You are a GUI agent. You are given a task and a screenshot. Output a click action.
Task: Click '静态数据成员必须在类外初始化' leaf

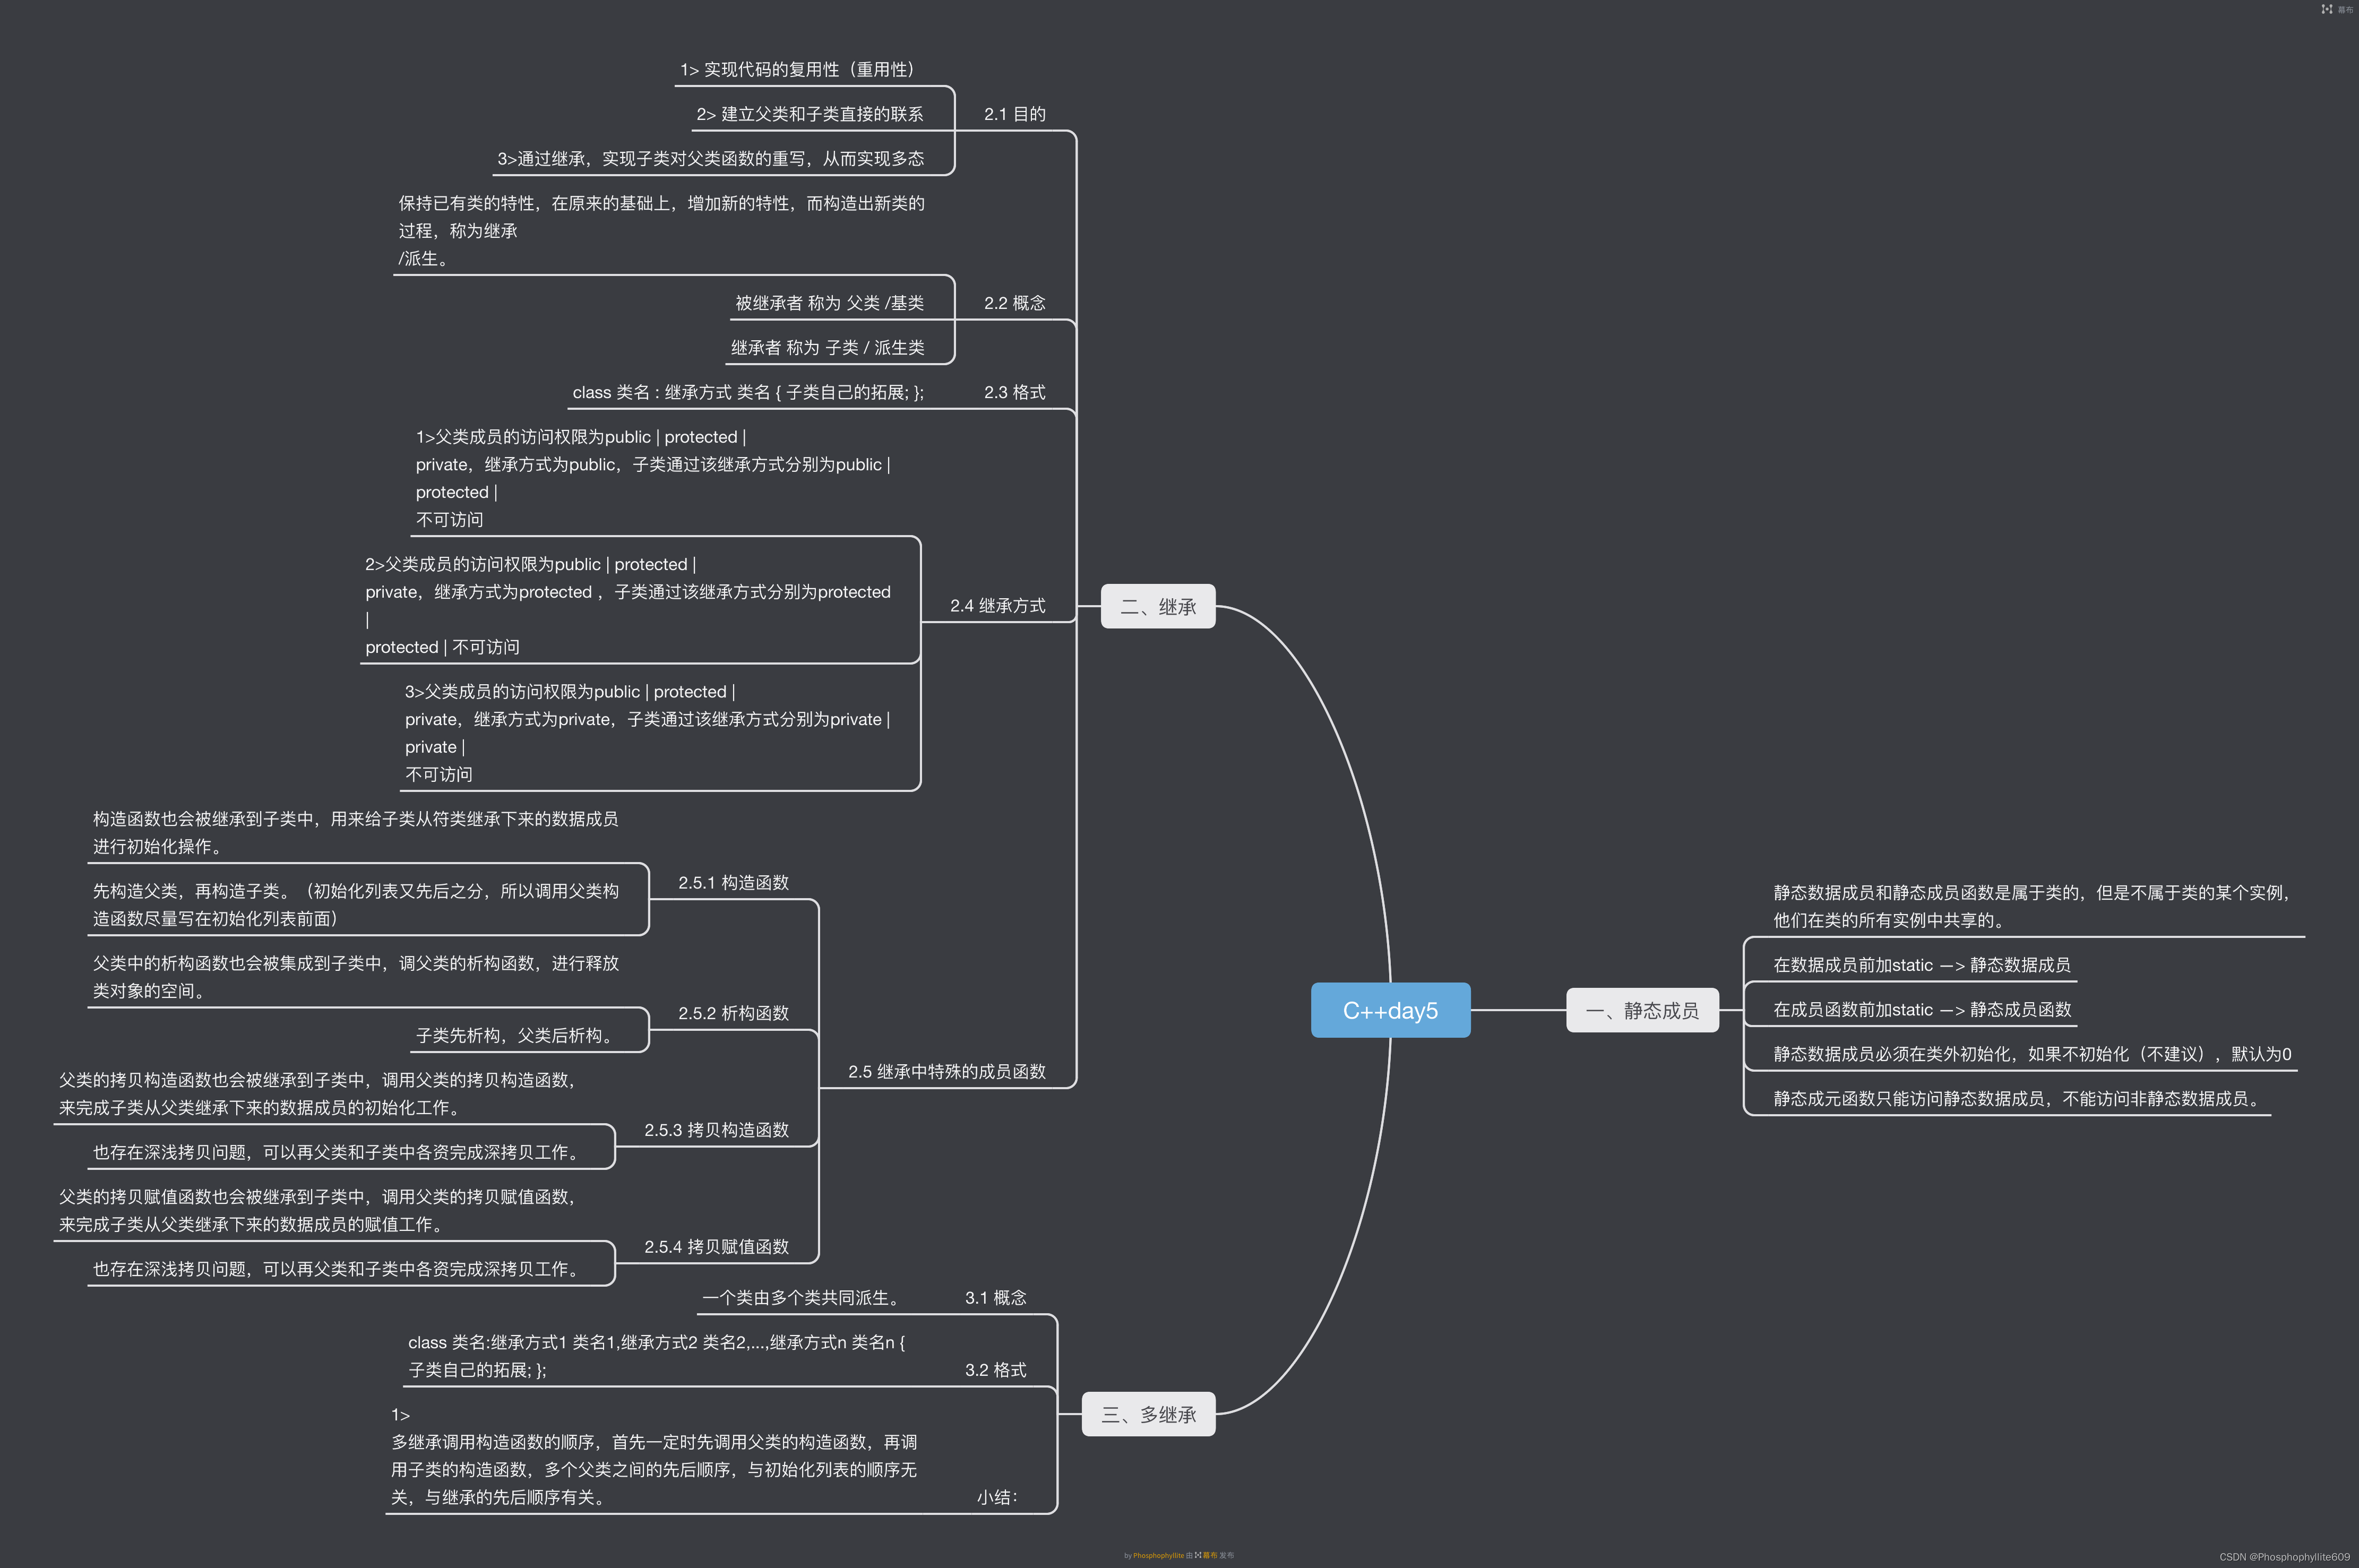[2032, 1054]
